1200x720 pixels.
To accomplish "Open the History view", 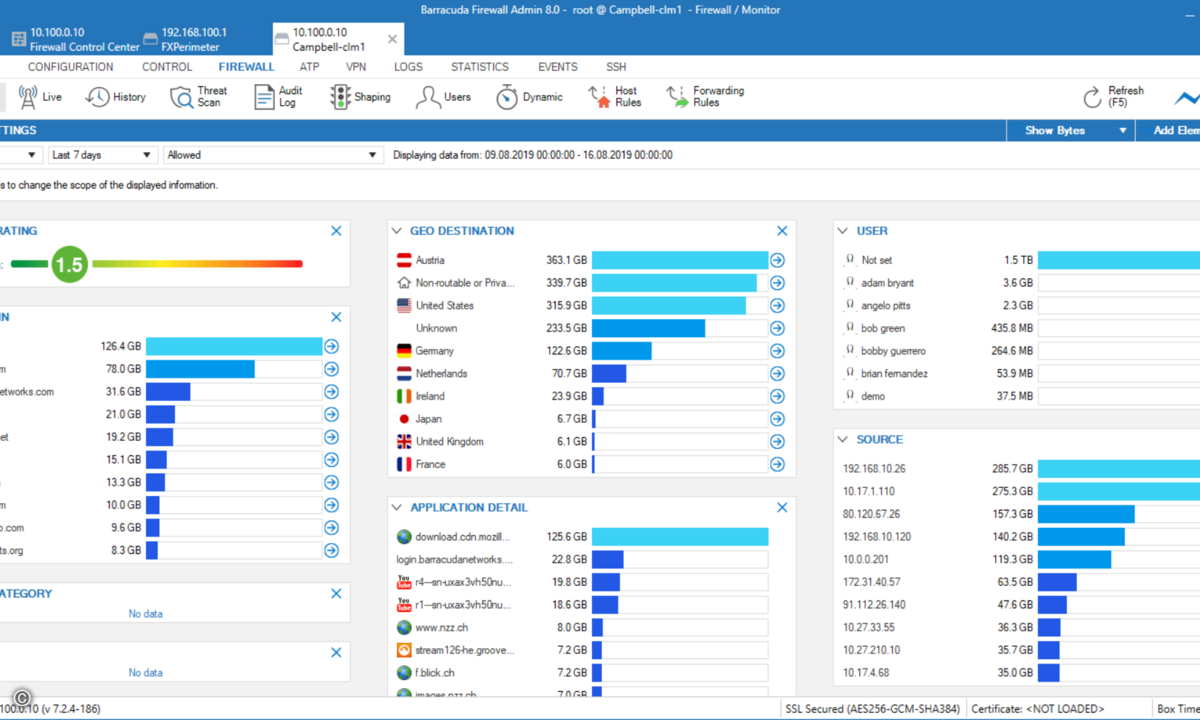I will tap(116, 97).
